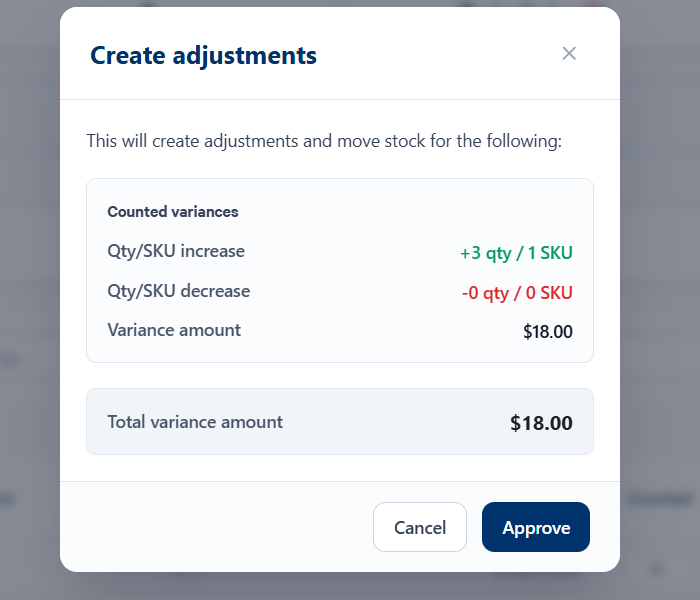Select the bold $18.00 total value
This screenshot has height=600, width=700.
541,423
